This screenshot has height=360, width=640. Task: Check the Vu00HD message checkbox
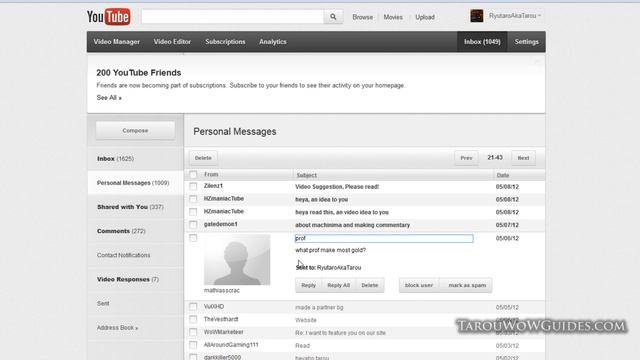click(x=193, y=307)
